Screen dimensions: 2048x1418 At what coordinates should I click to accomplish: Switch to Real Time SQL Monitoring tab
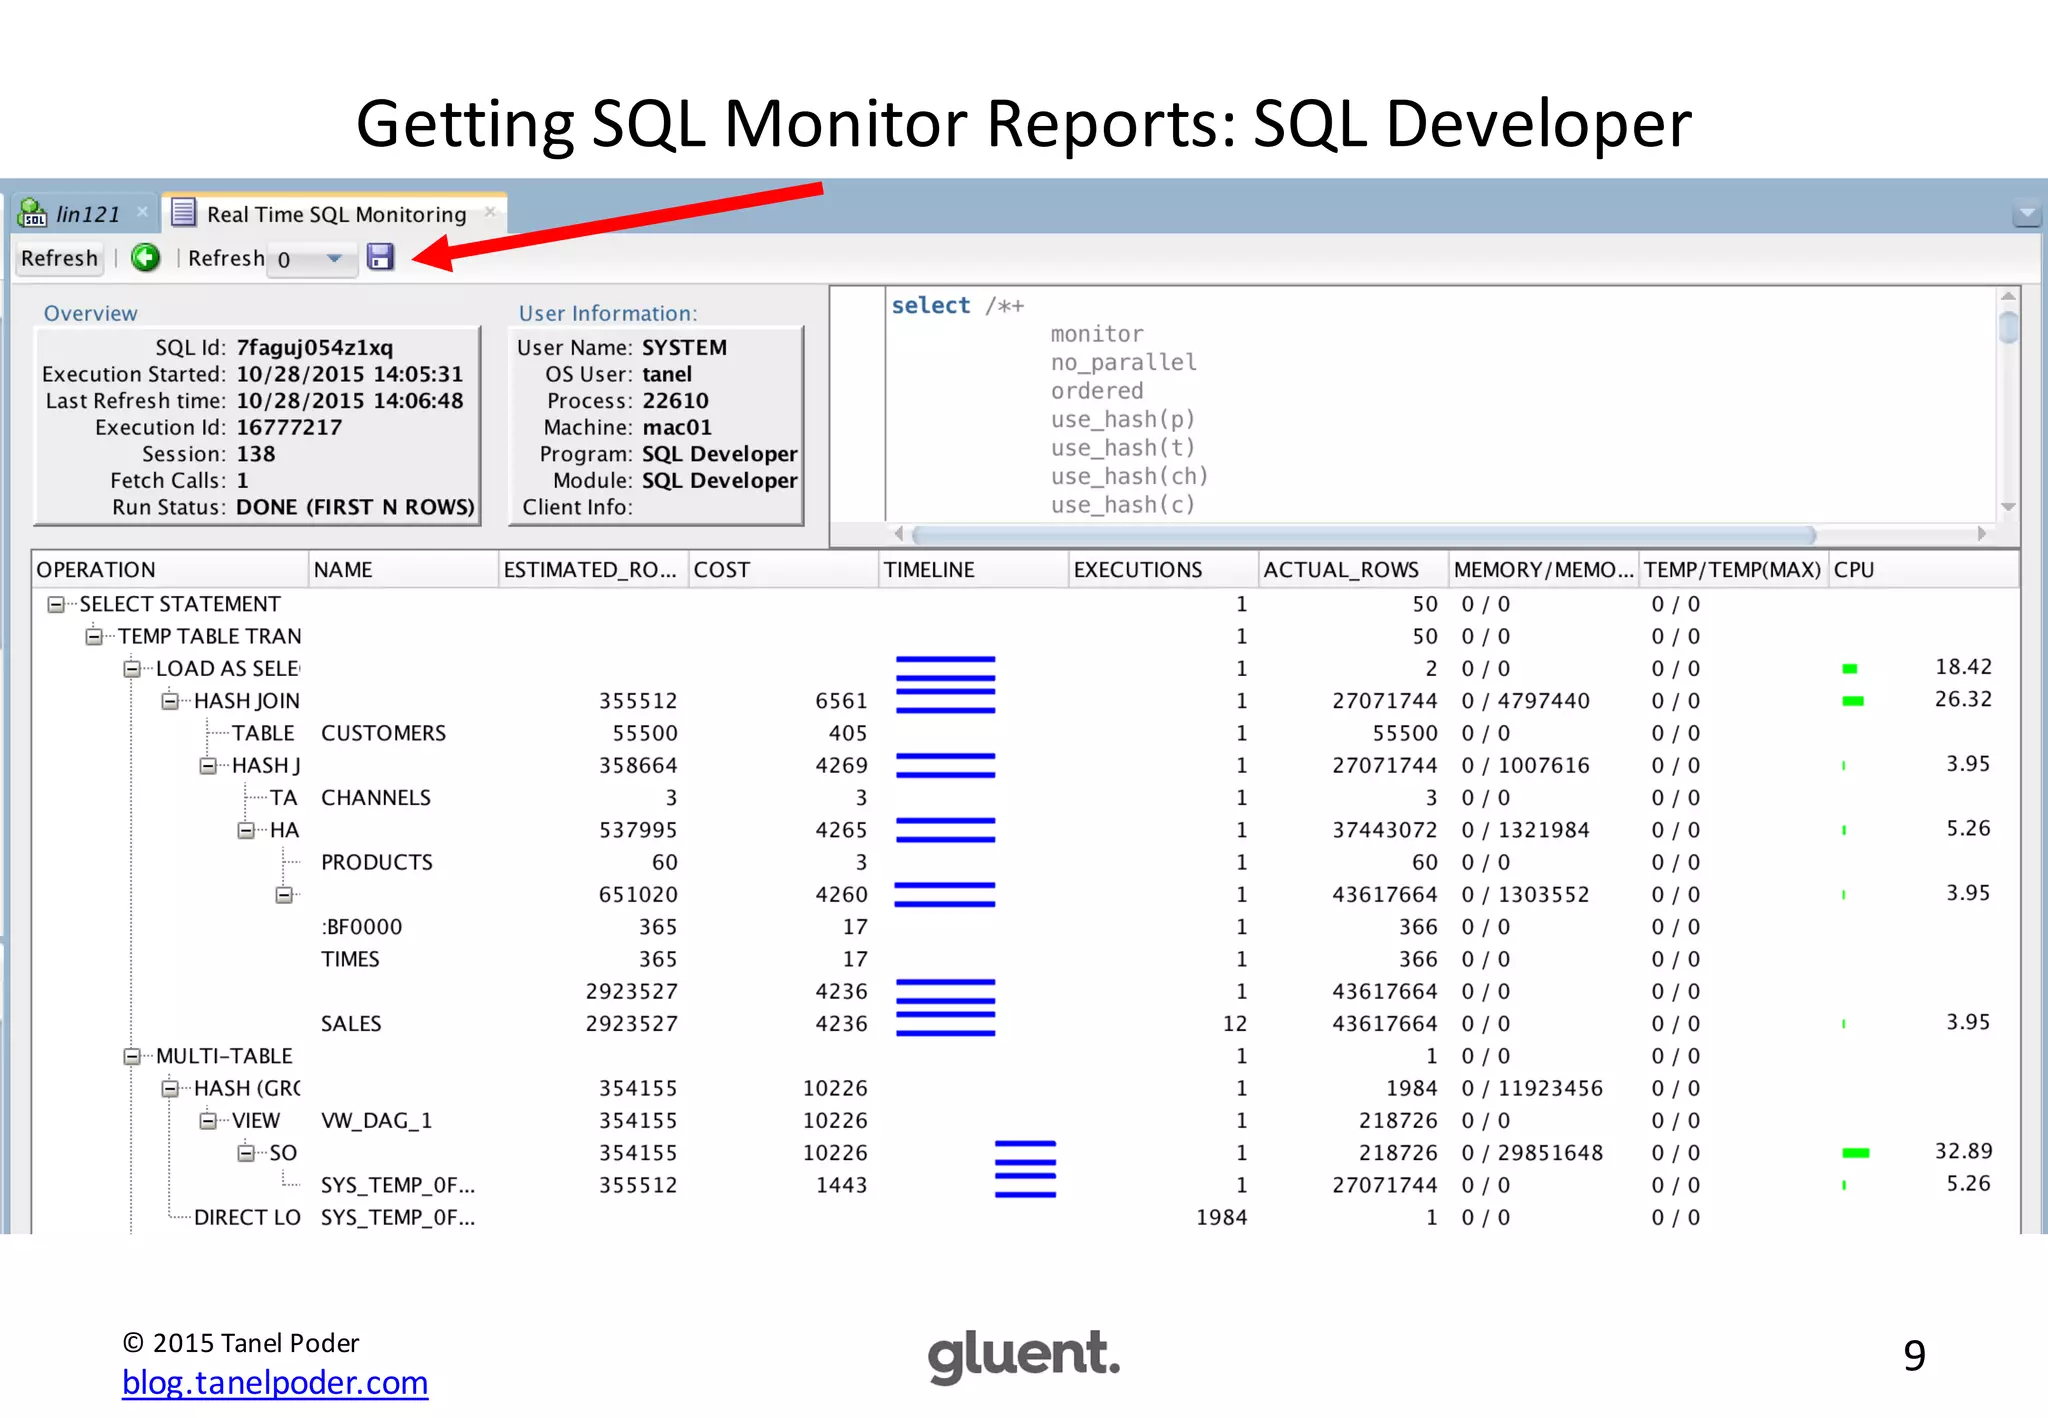(335, 214)
